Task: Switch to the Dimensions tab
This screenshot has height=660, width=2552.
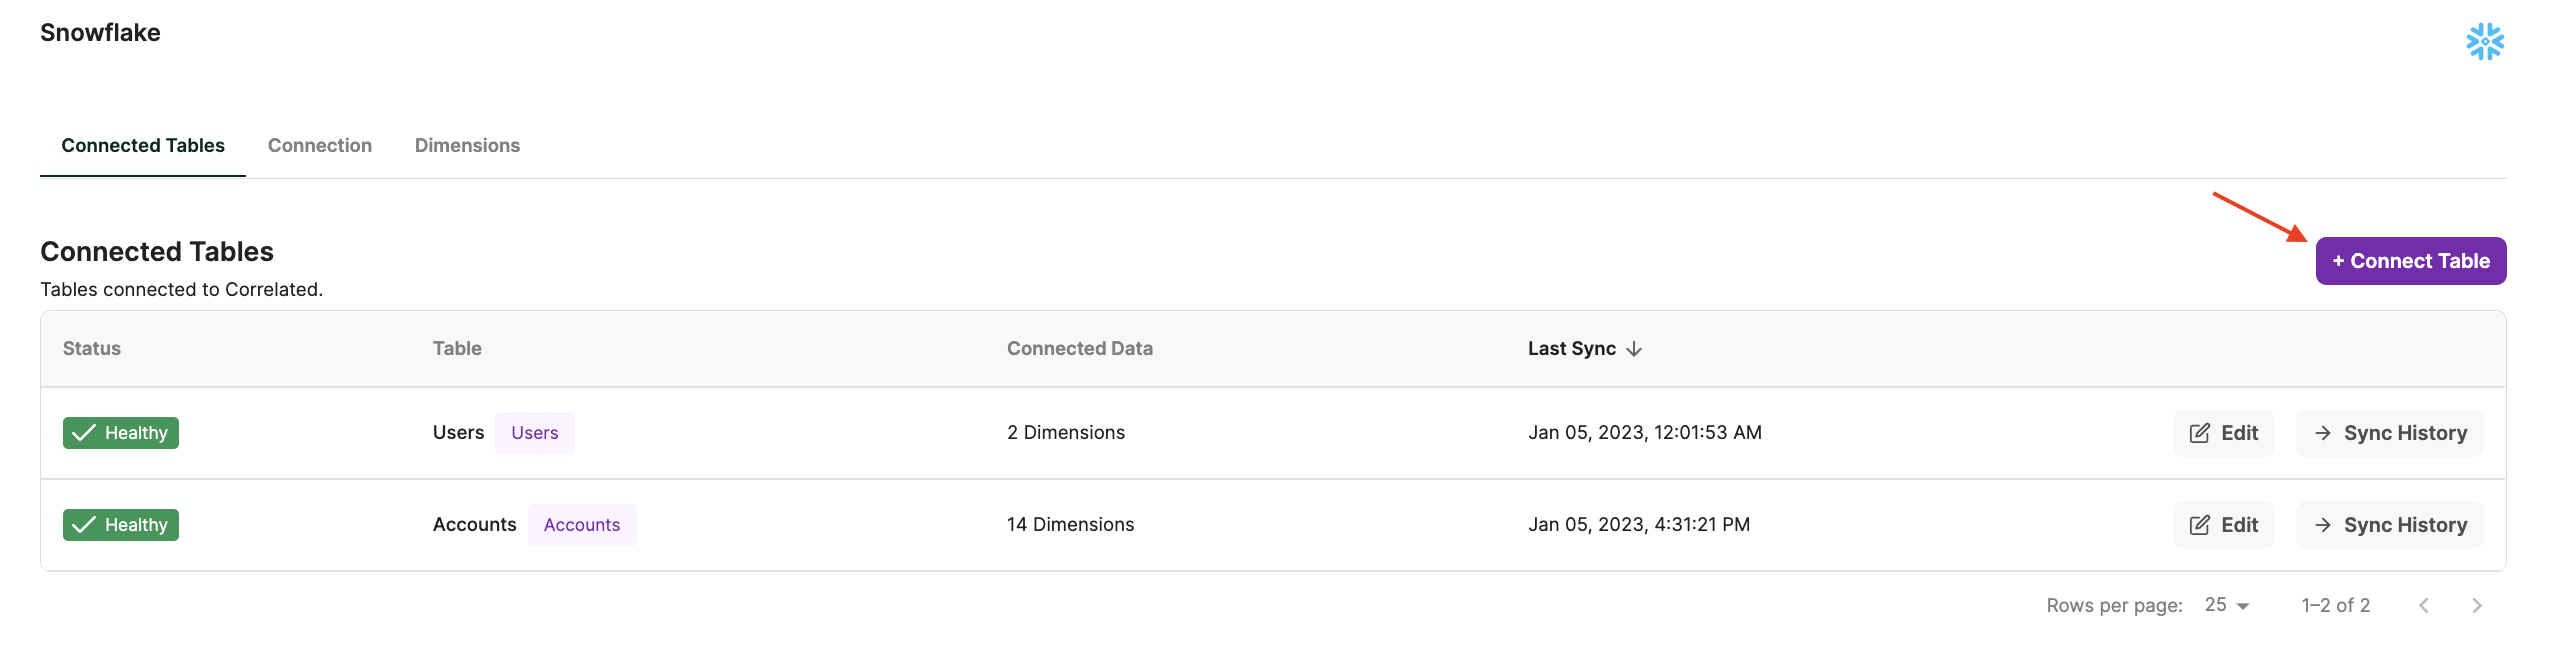Action: [467, 146]
